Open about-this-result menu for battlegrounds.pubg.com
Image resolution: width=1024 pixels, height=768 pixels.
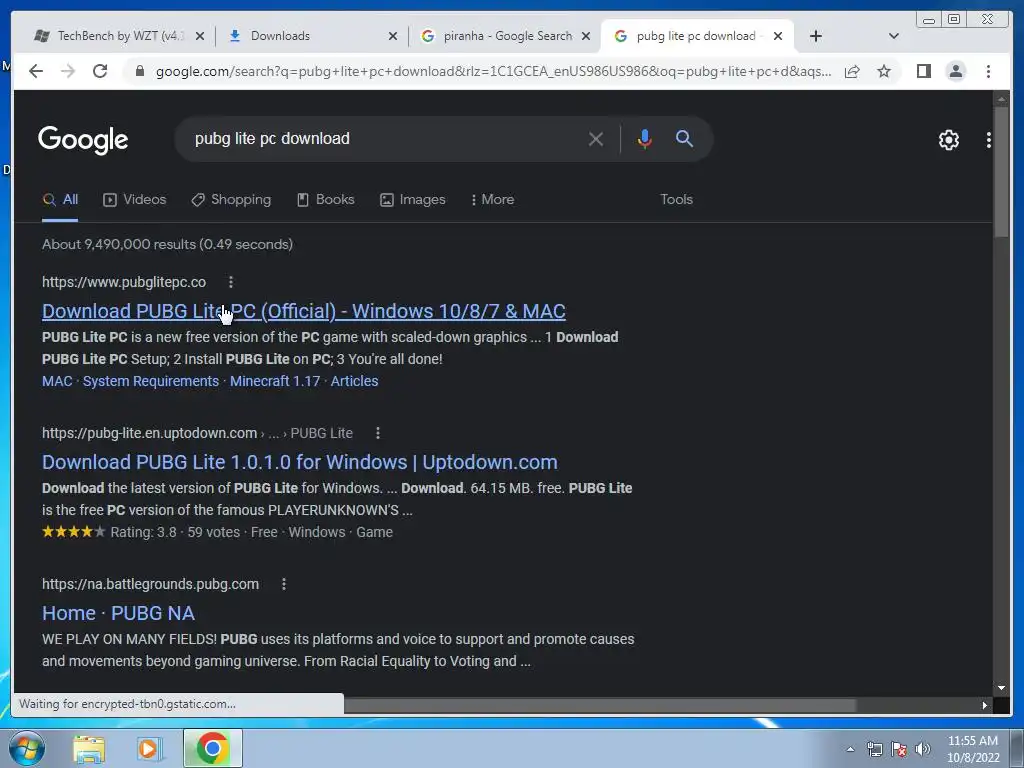tap(283, 584)
